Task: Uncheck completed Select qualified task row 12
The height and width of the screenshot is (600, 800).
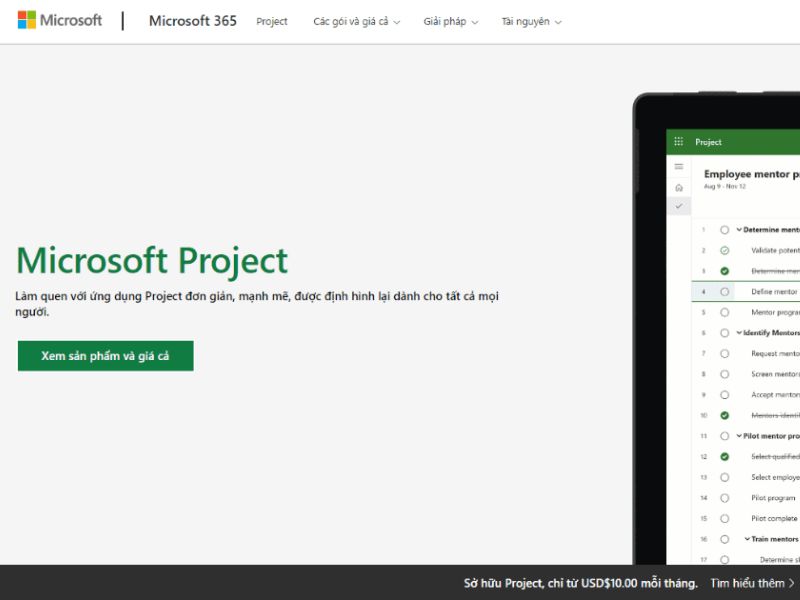Action: click(x=724, y=457)
